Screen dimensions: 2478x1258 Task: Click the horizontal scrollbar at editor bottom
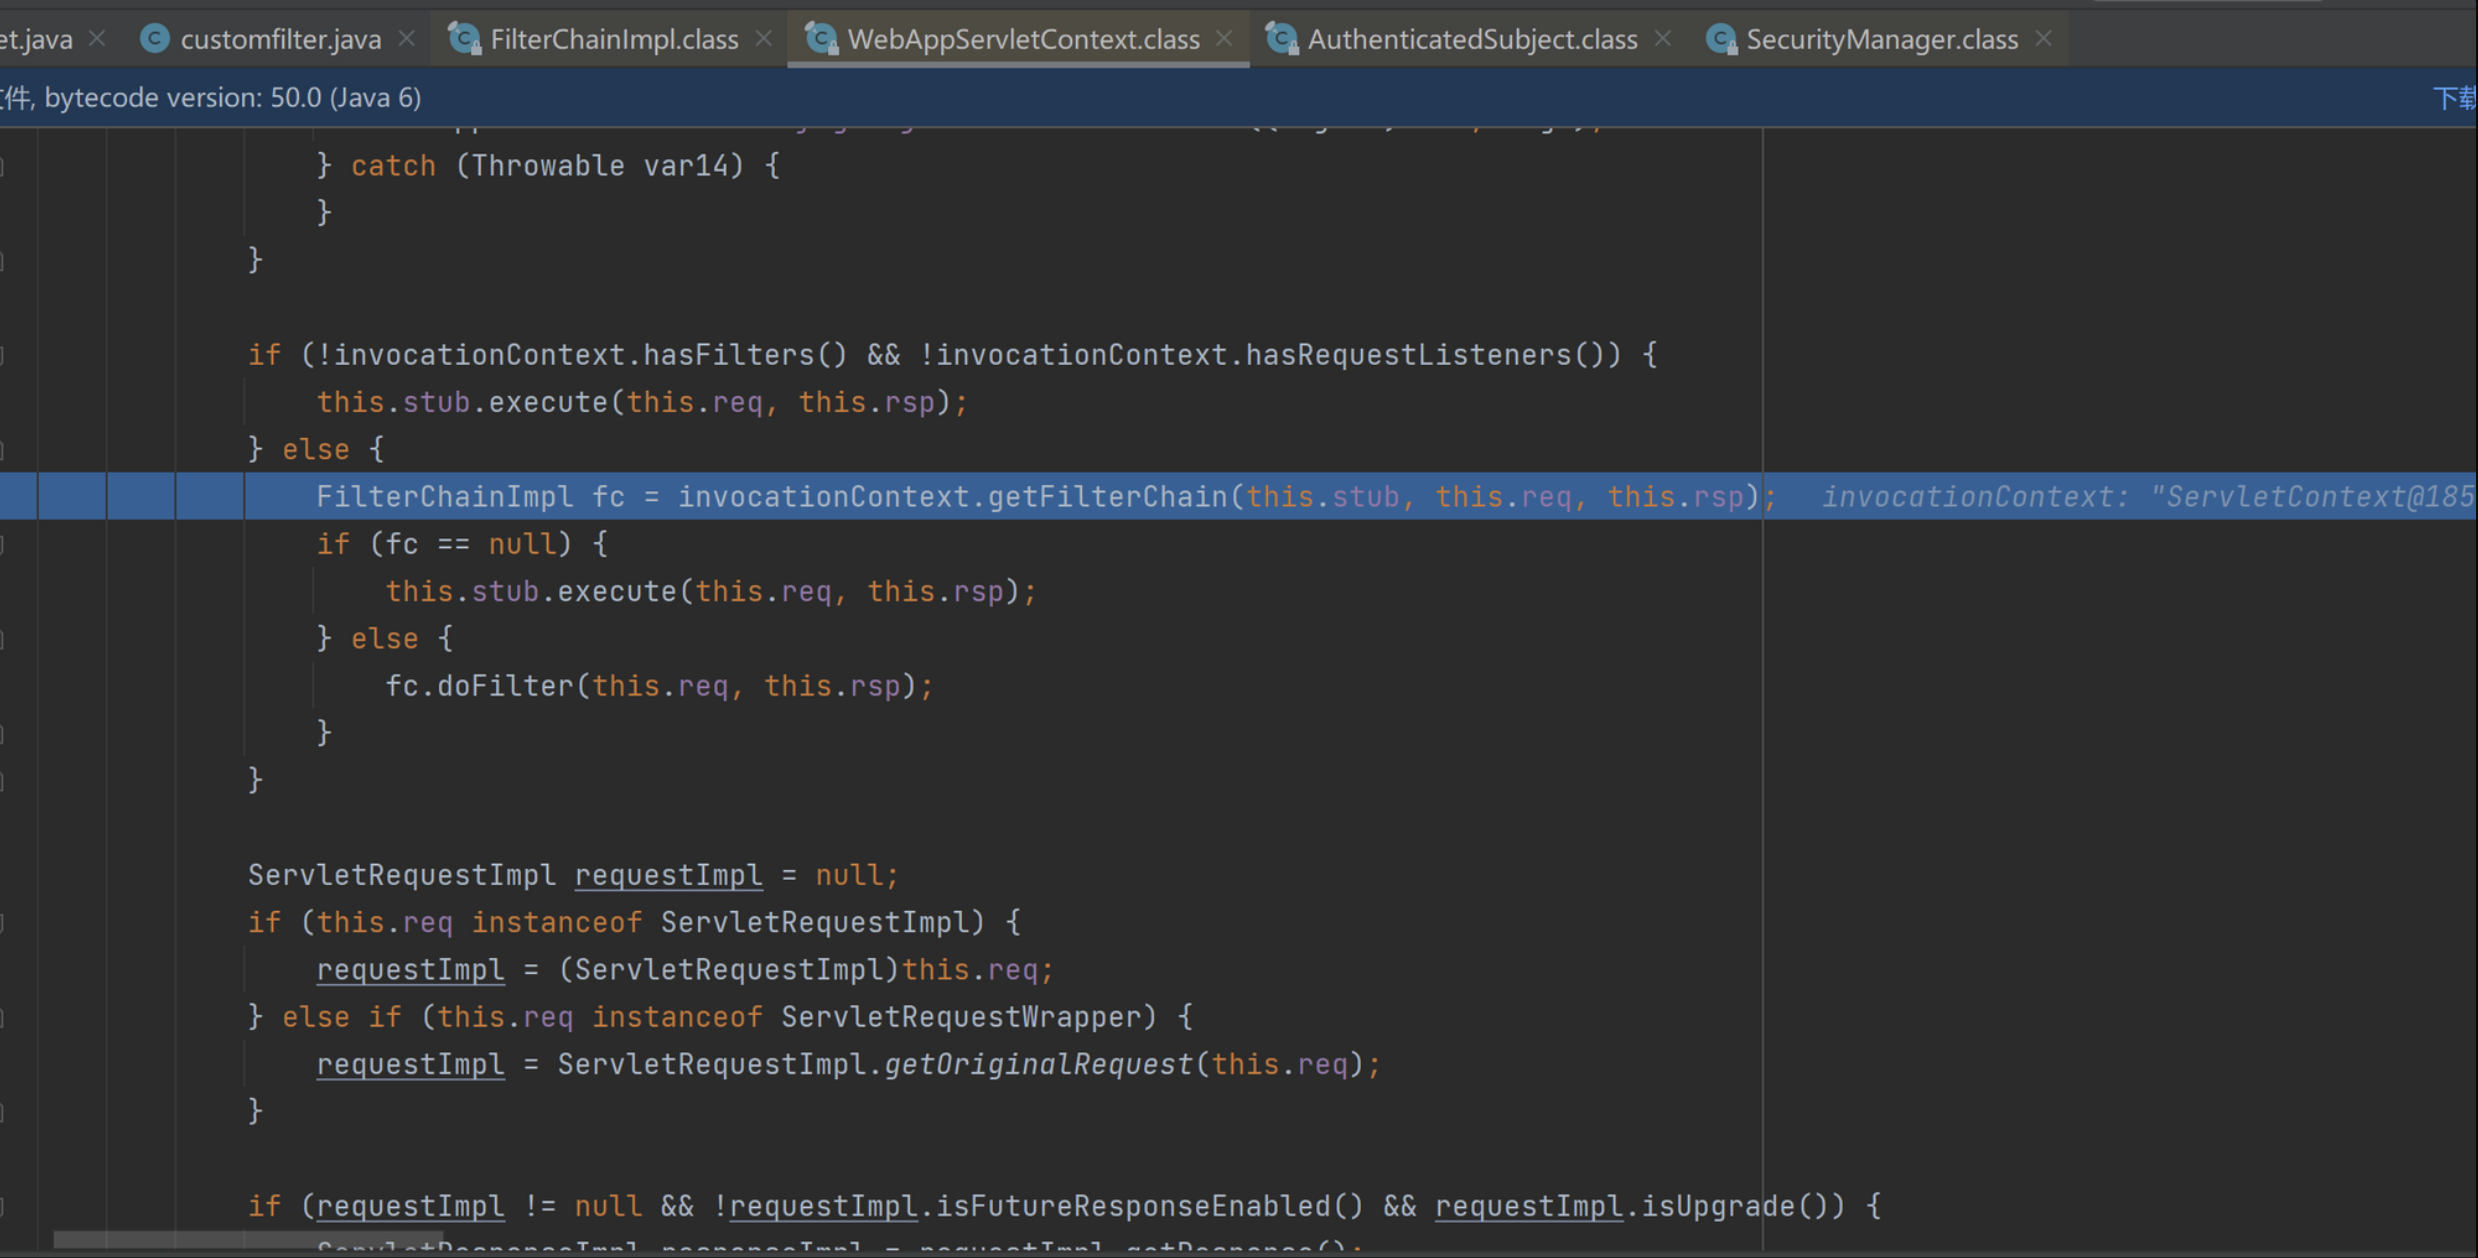tap(247, 1240)
